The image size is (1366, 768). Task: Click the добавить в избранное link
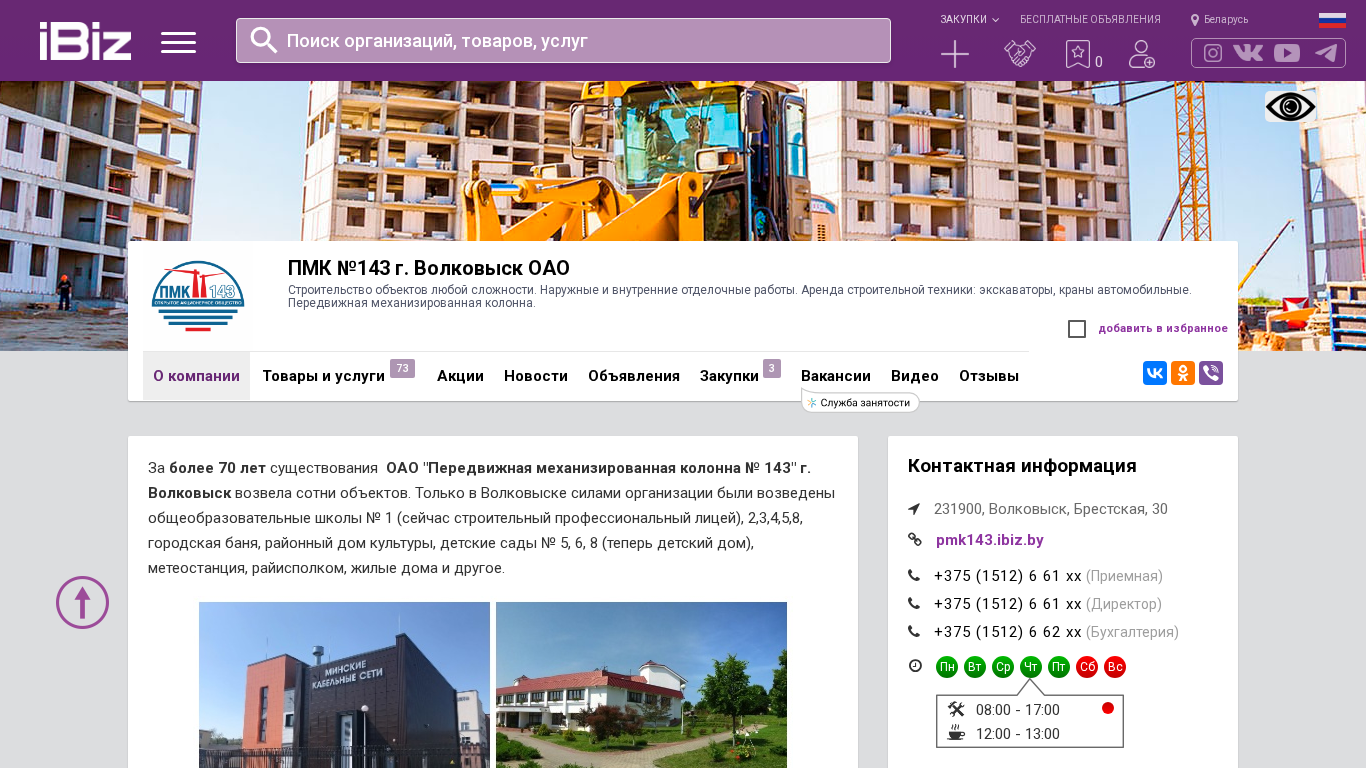tap(1163, 329)
